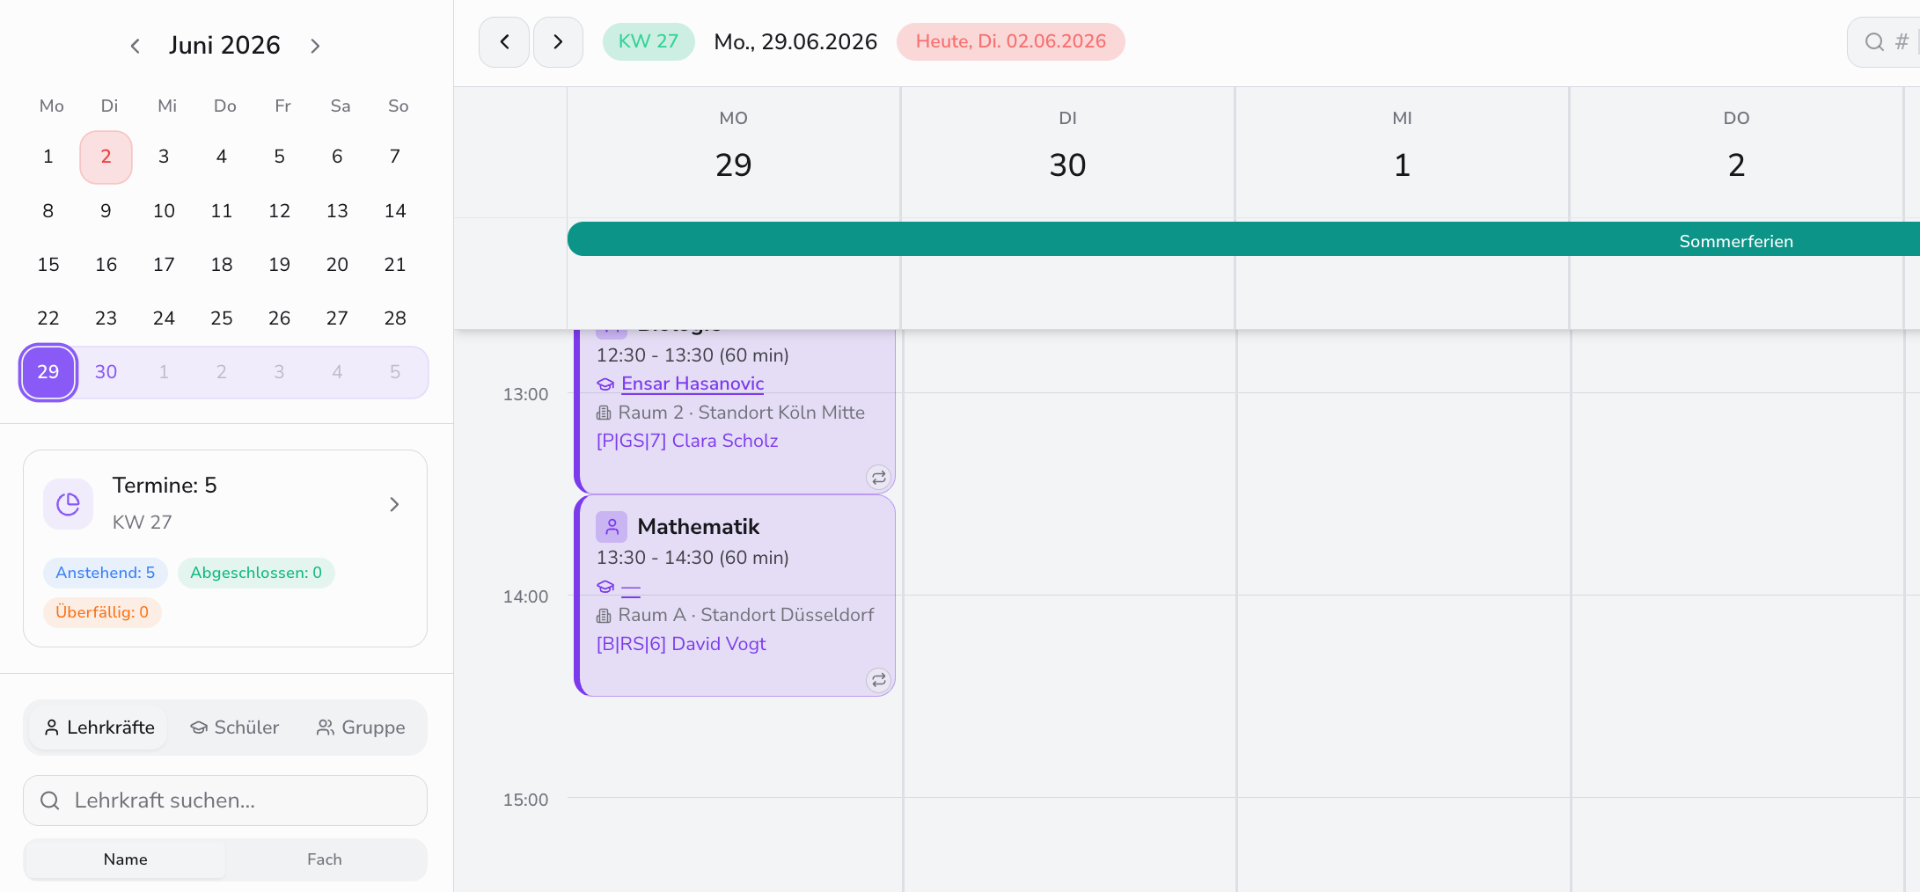Select June 29 in mini calendar
1920x892 pixels.
[48, 372]
